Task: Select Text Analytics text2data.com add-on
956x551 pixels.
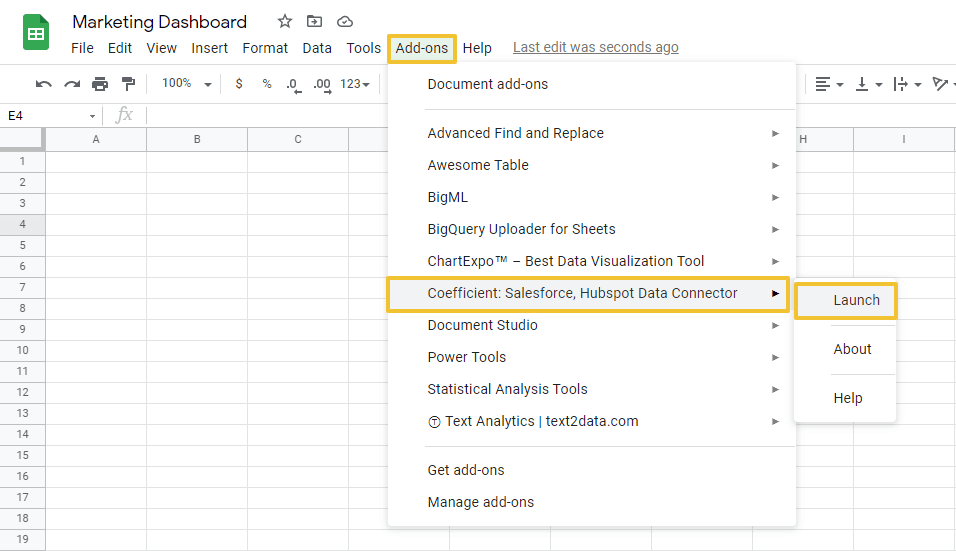Action: pos(591,421)
